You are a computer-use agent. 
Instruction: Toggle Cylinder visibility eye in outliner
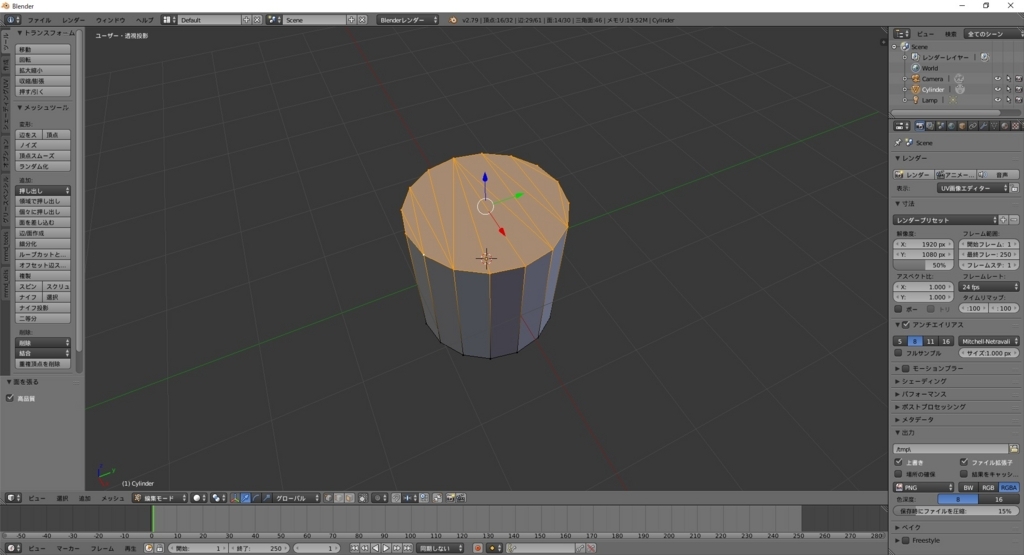[997, 89]
